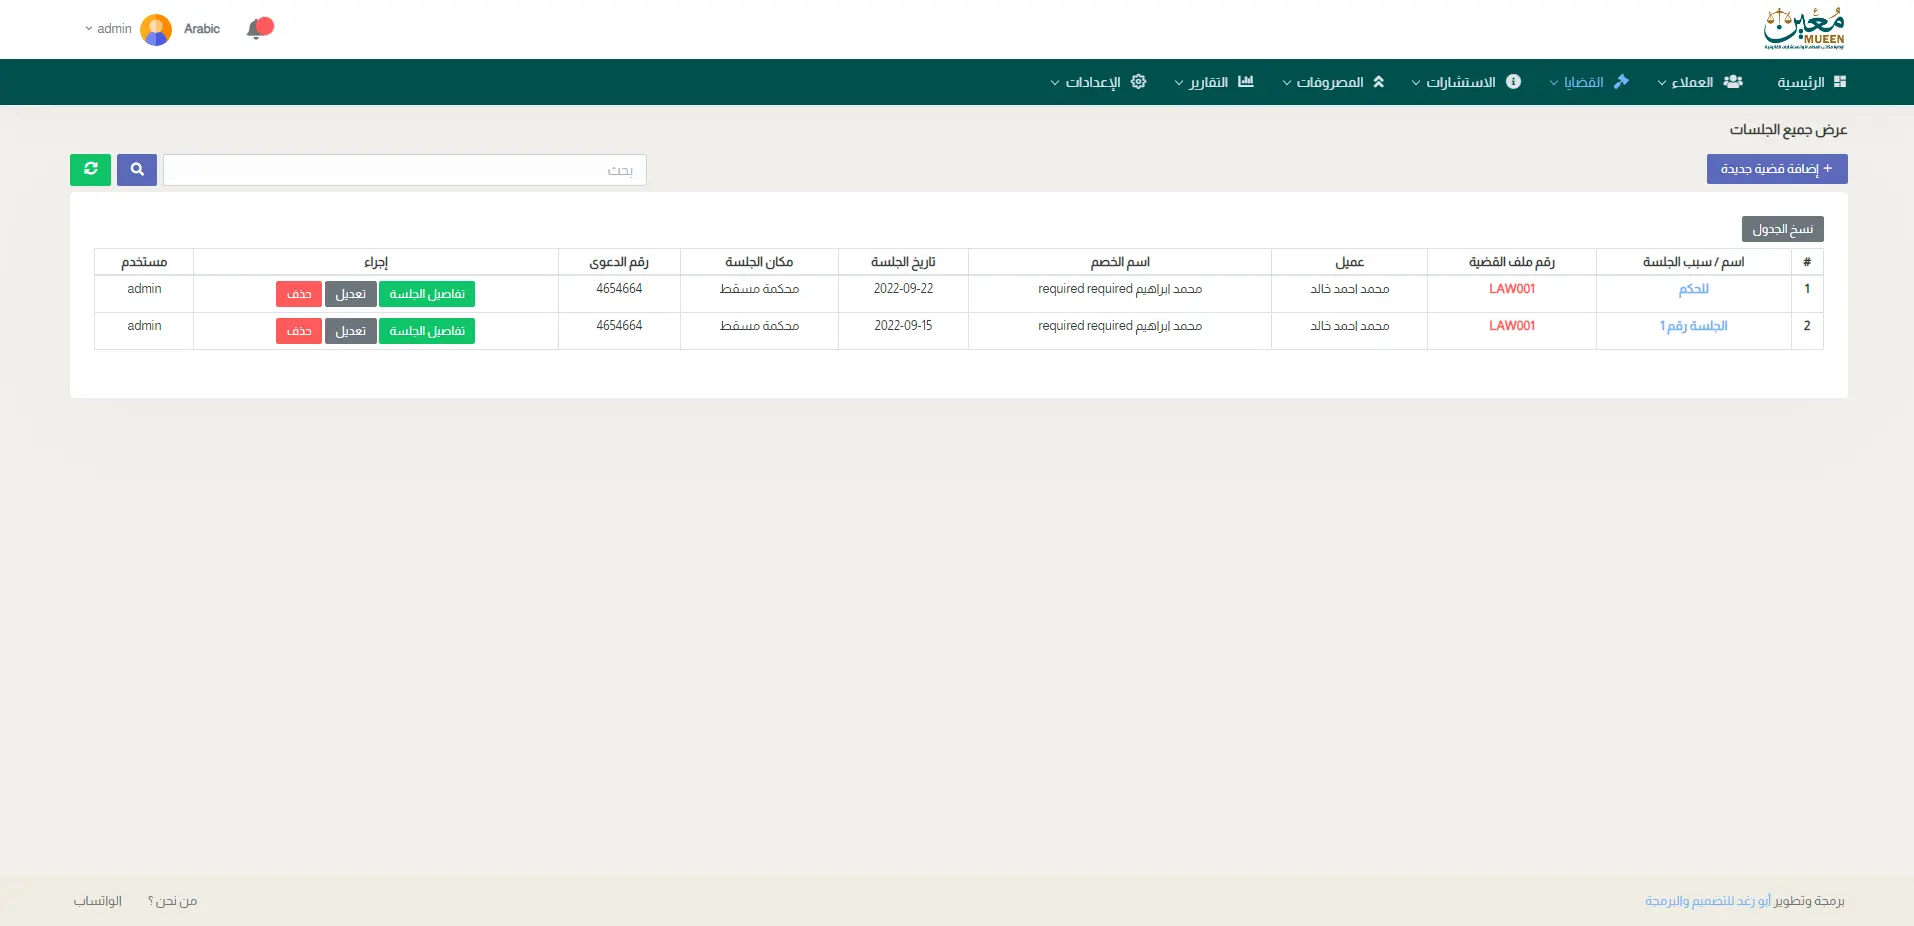Image resolution: width=1914 pixels, height=926 pixels.
Task: Click the settings gear icon in navbar
Action: (1138, 82)
